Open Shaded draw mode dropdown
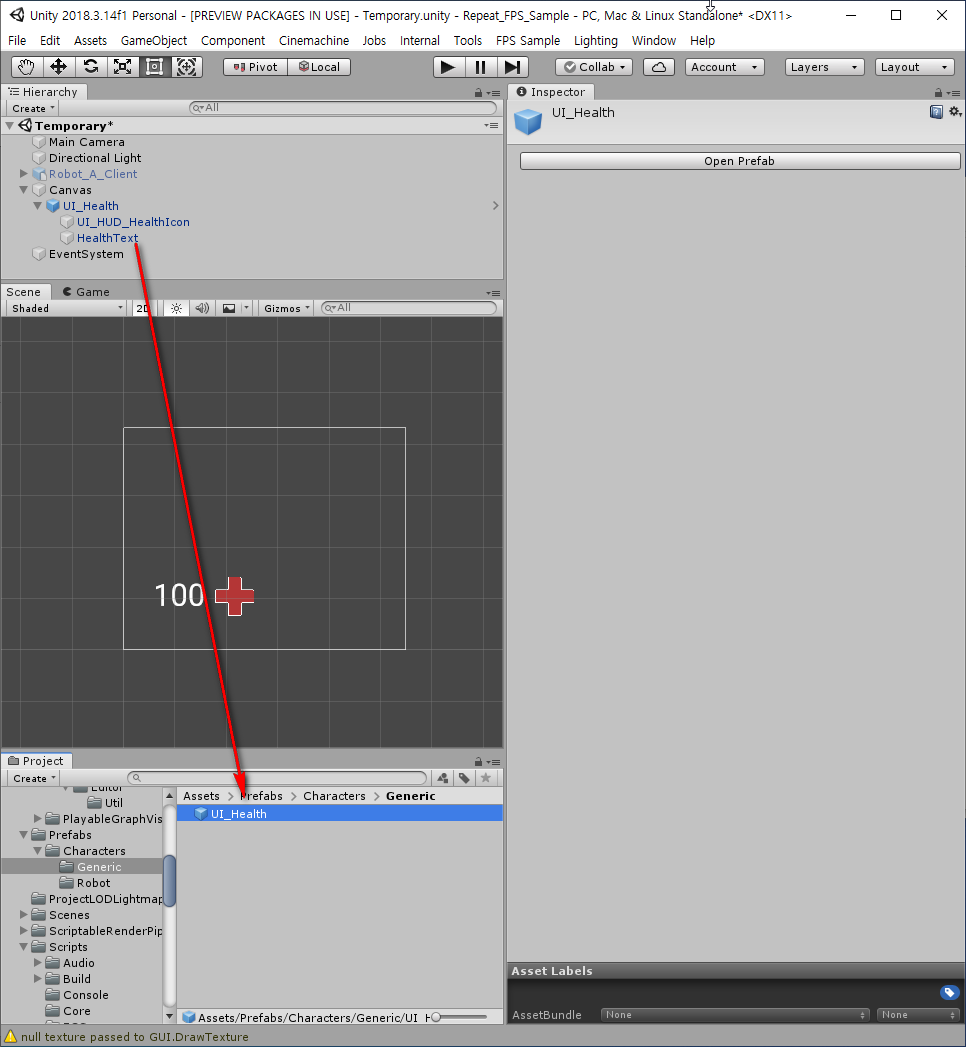966x1047 pixels. click(x=67, y=308)
